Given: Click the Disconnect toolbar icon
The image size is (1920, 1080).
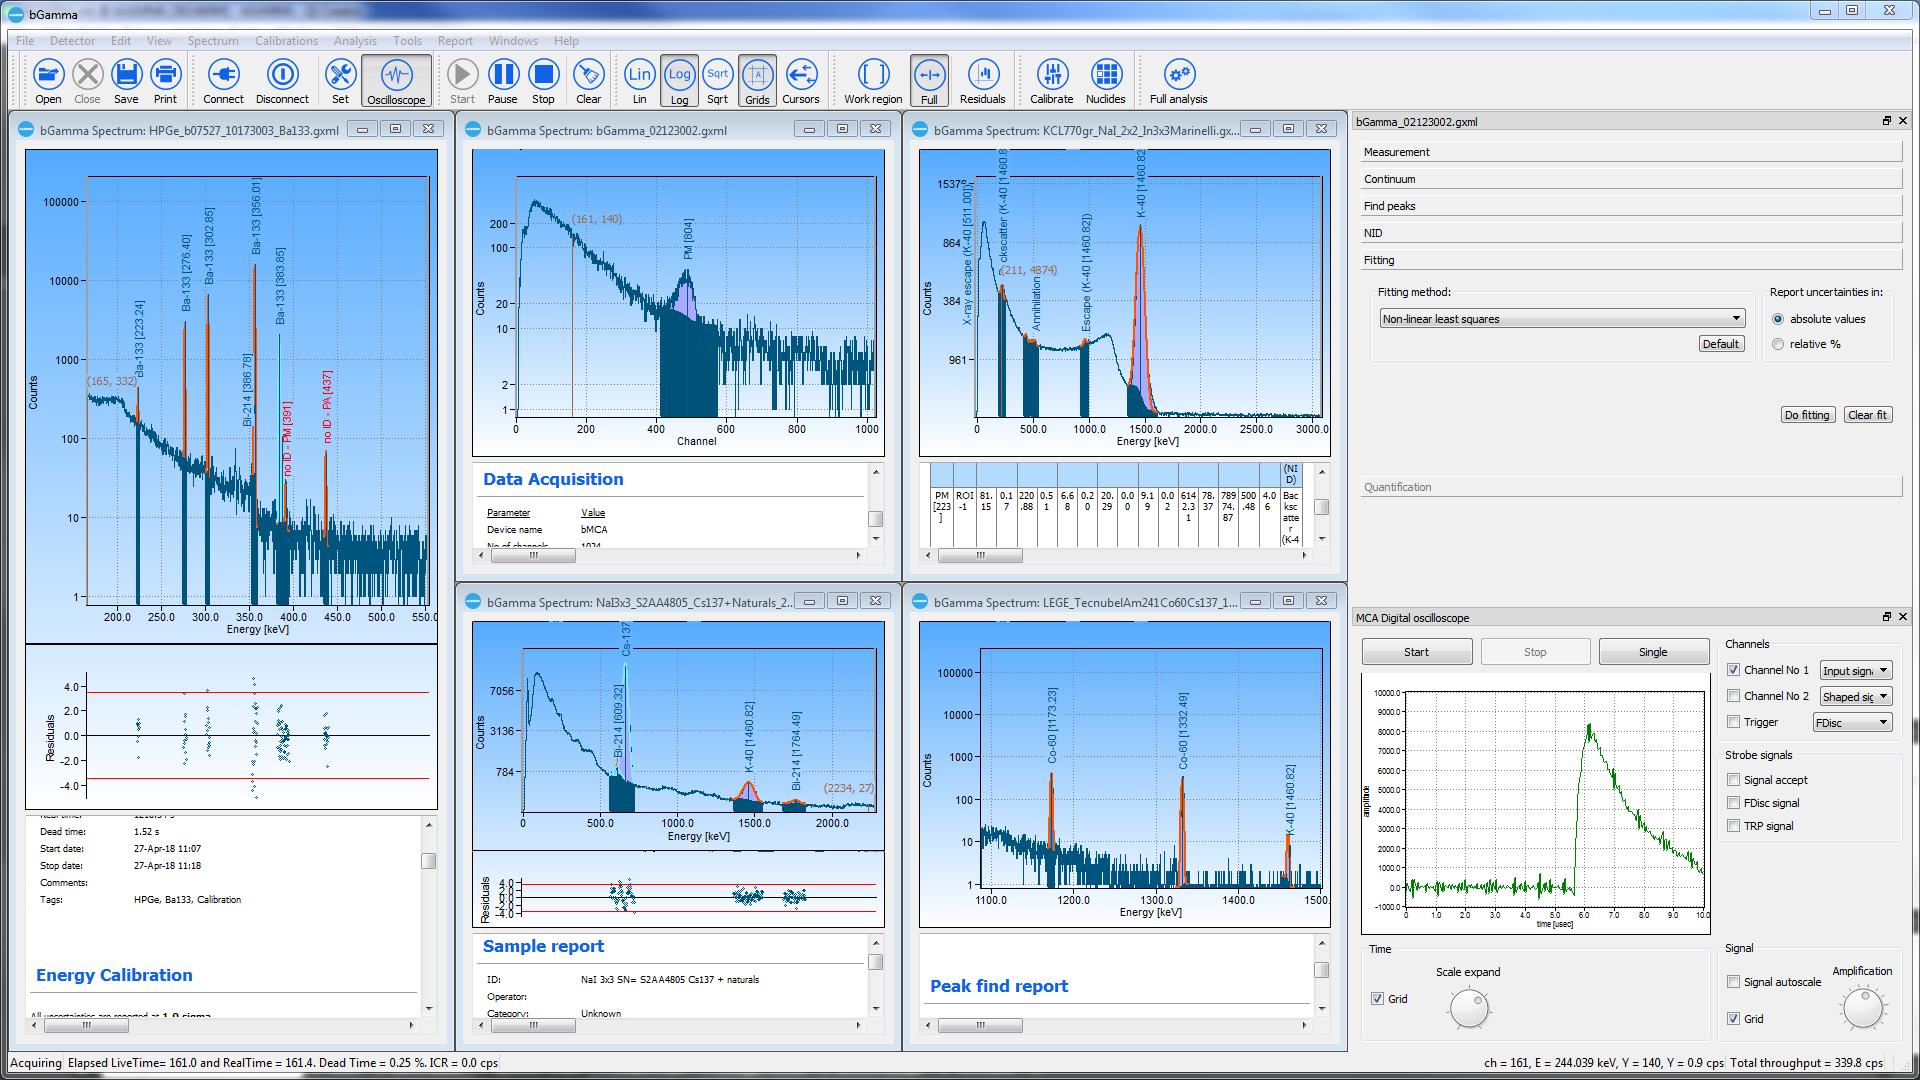Looking at the screenshot, I should coord(282,81).
